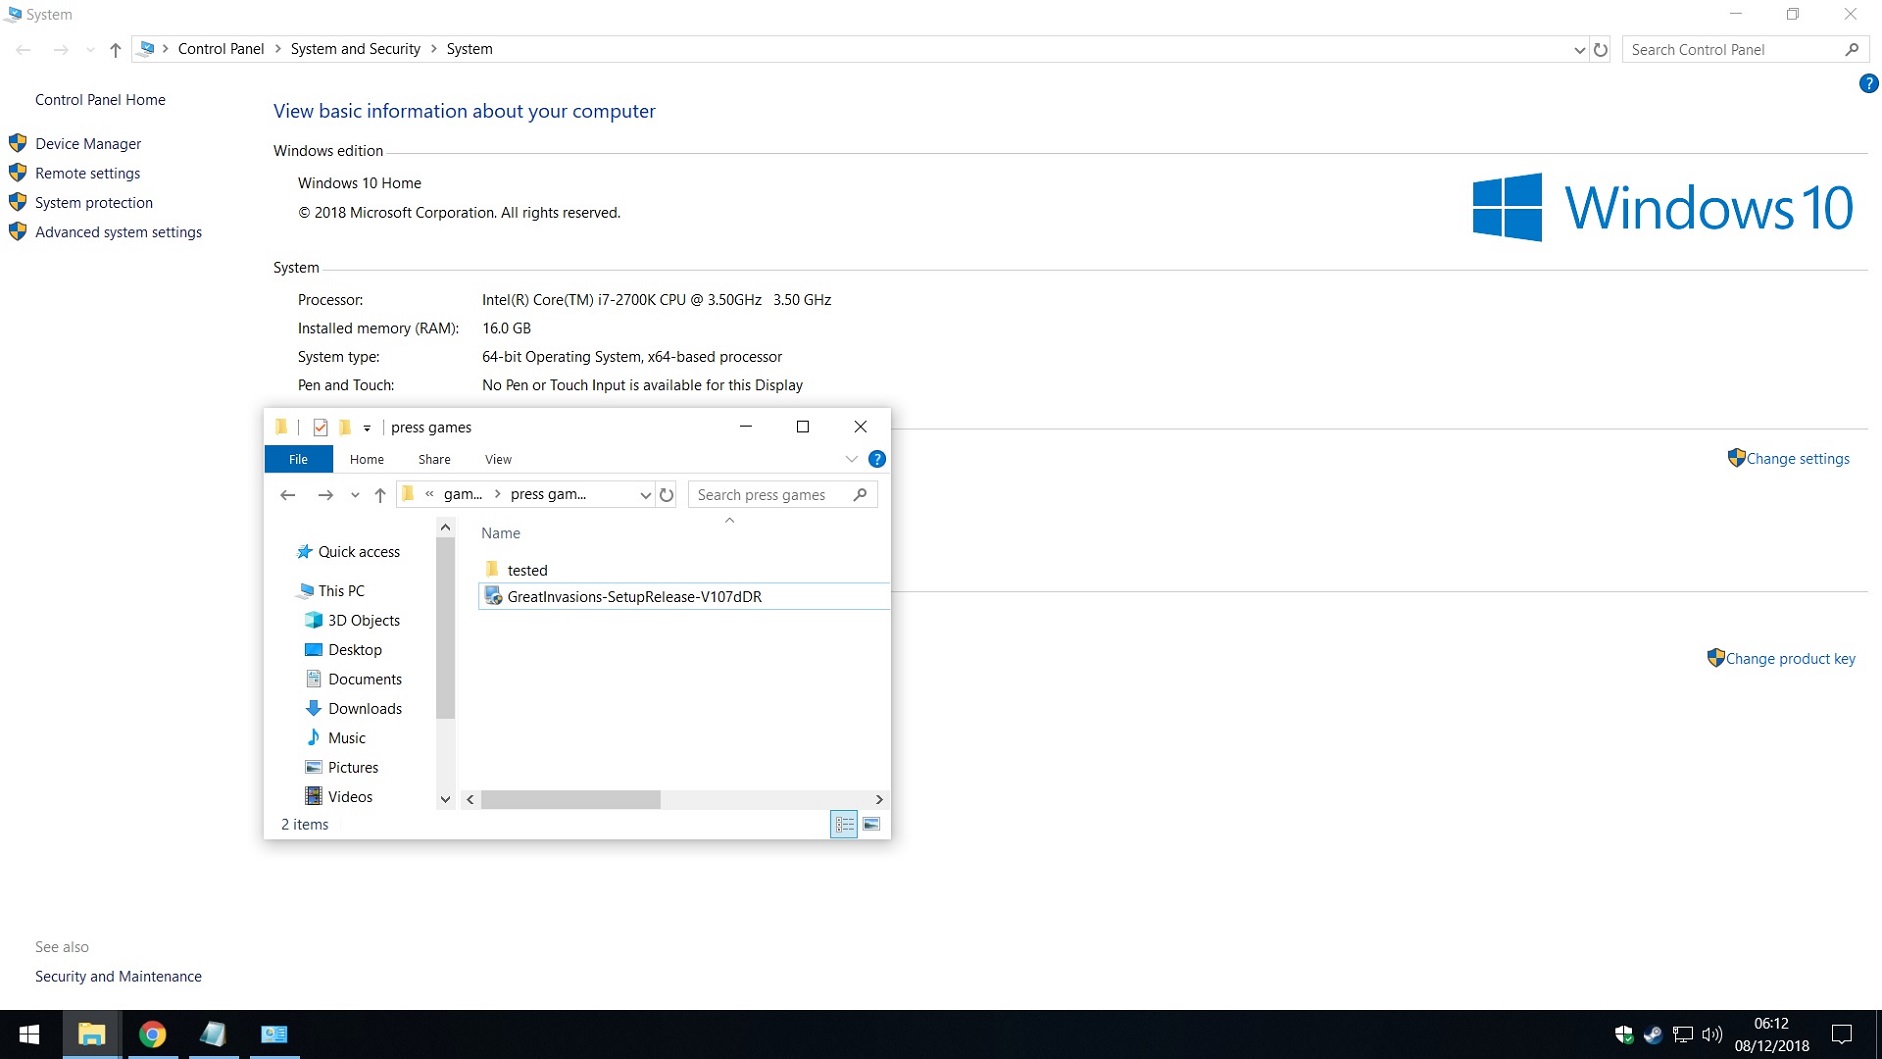Open 3D Objects in navigation pane
This screenshot has width=1882, height=1059.
tap(364, 621)
